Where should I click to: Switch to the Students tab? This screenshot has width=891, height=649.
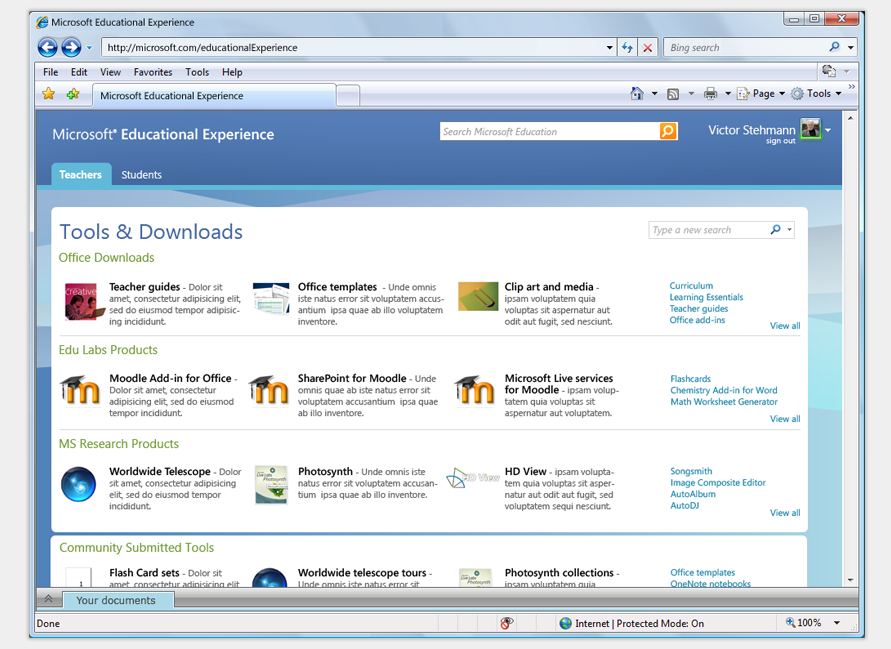(141, 174)
